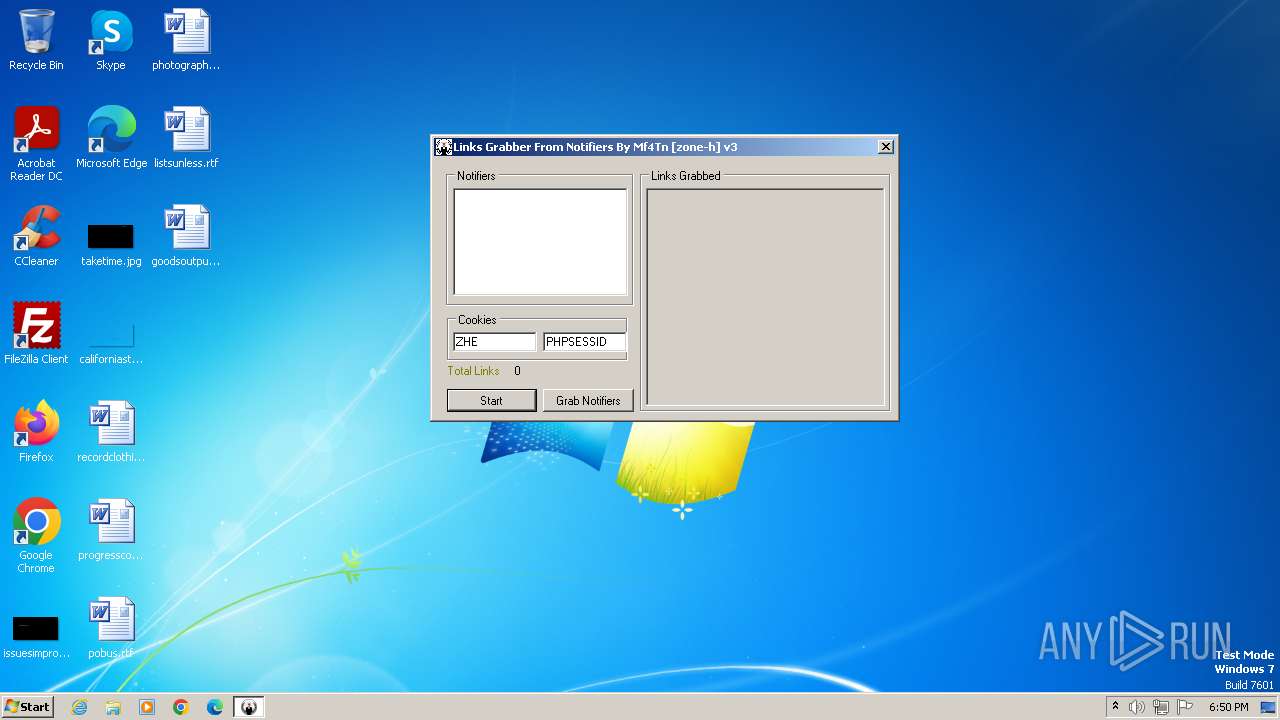Click the Show desktop button
The width and height of the screenshot is (1280, 720).
tap(1270, 707)
